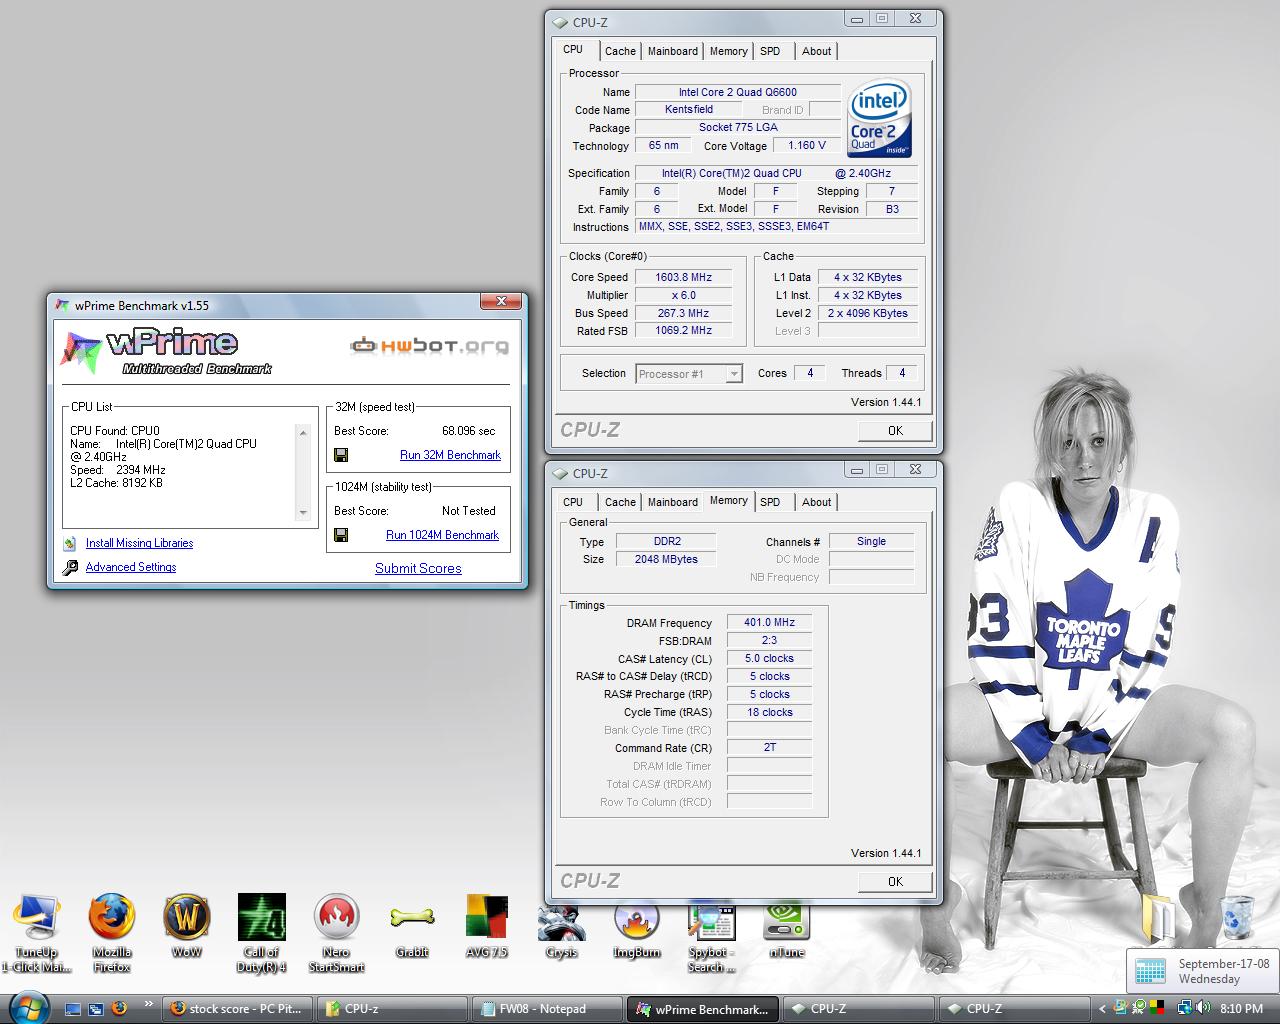Open Memory tab in processor-info CPU-Z window

(x=728, y=51)
